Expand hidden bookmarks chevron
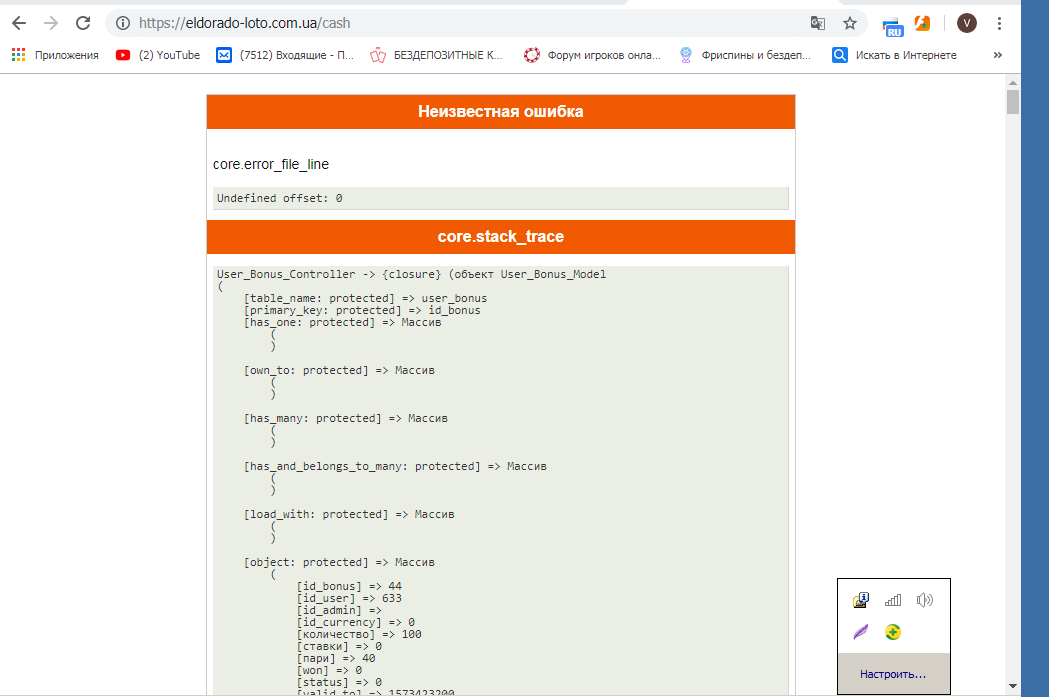 click(997, 55)
